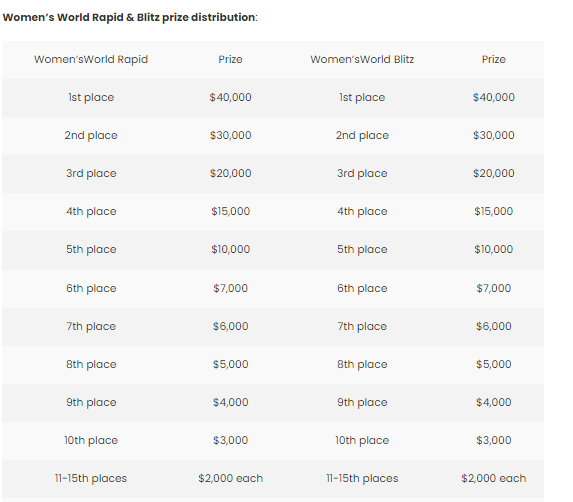
Task: Click the Women's World Blitz column header
Action: (x=362, y=59)
